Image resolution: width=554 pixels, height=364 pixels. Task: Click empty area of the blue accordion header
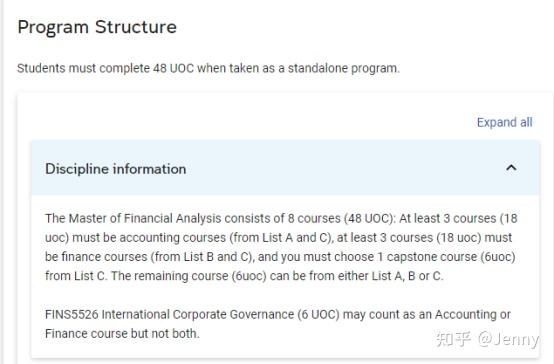coord(336,168)
